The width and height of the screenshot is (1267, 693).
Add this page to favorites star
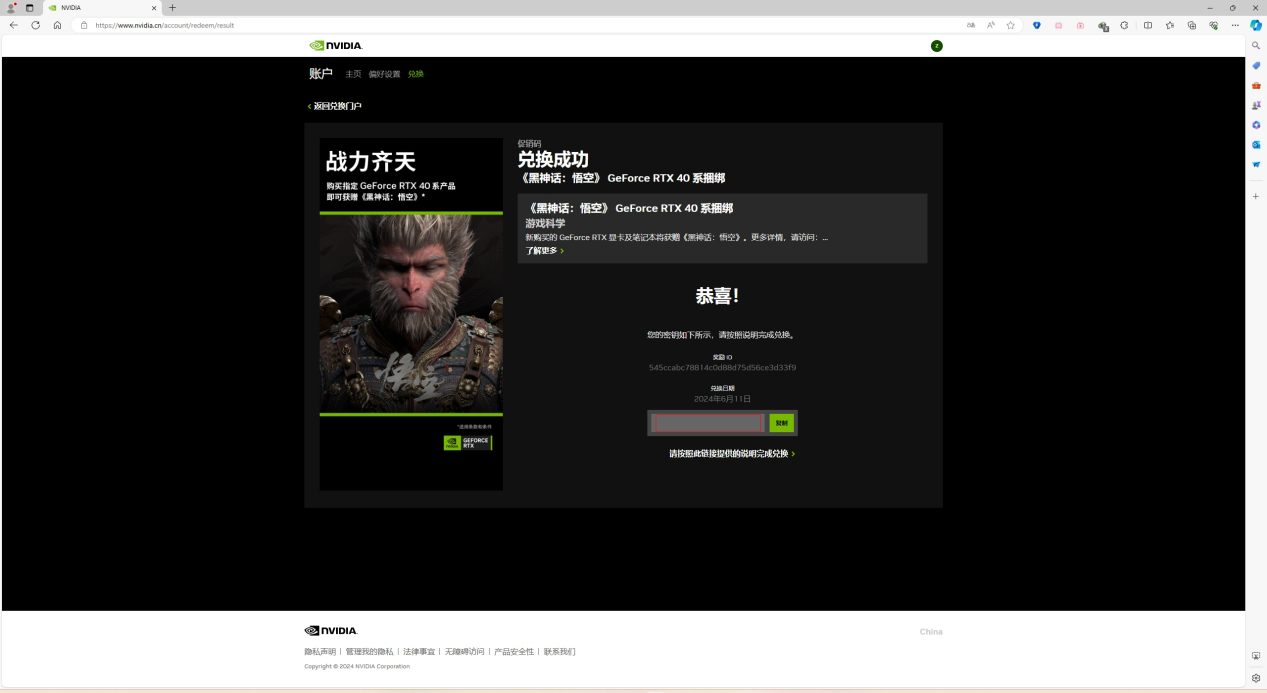tap(1010, 25)
